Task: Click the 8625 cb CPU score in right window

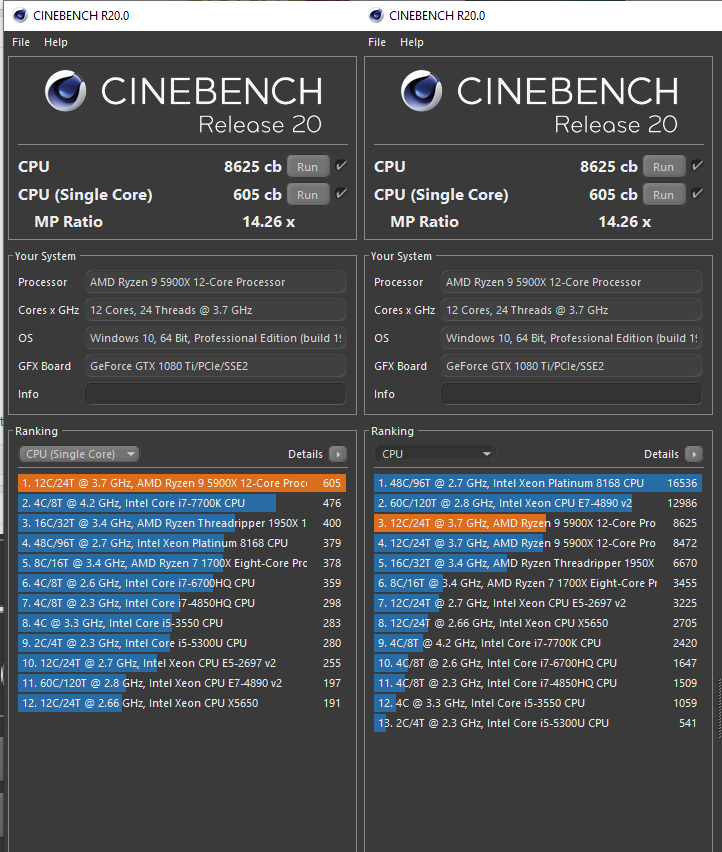Action: (x=608, y=167)
